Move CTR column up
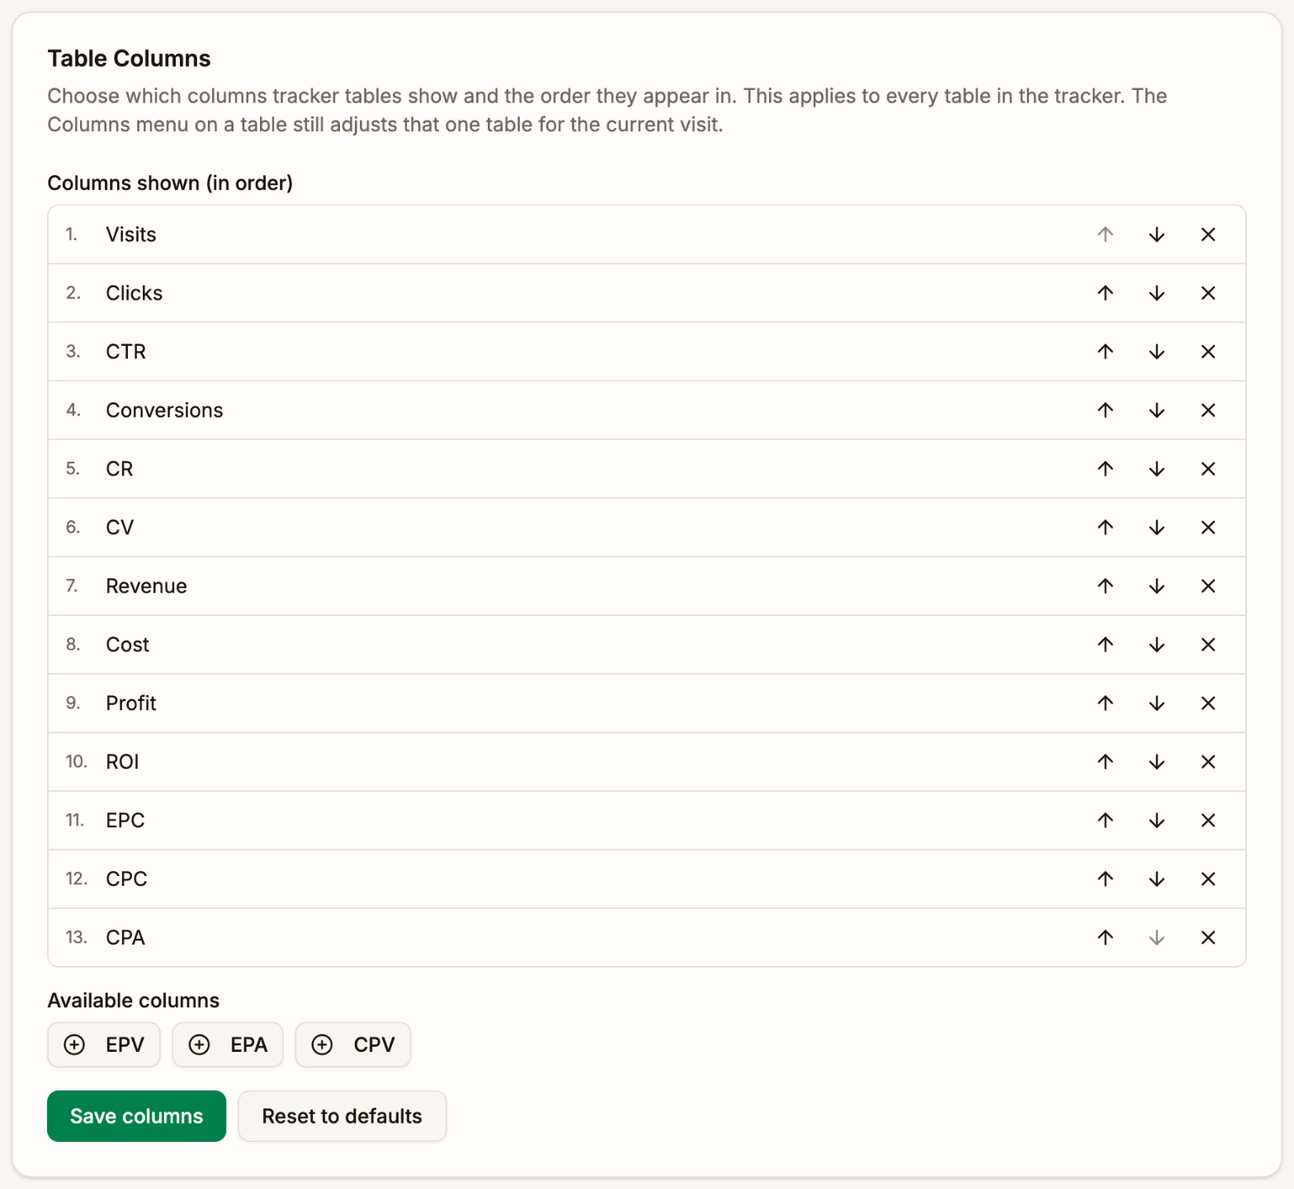 click(1105, 352)
